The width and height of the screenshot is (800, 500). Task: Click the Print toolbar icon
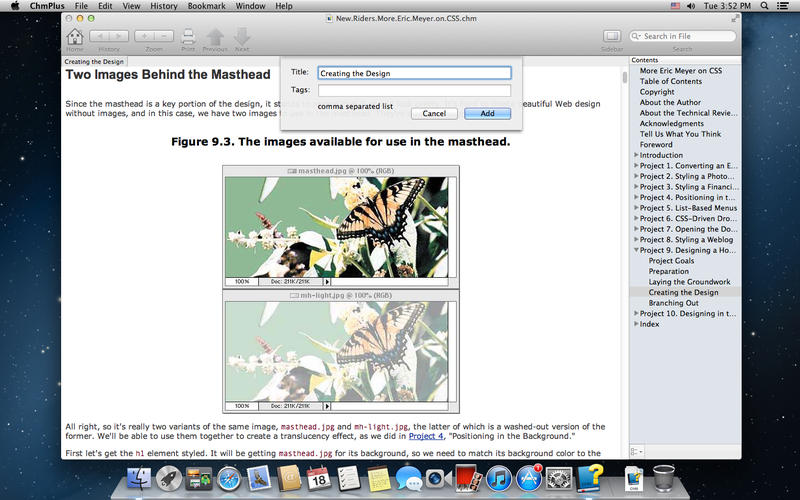point(187,37)
